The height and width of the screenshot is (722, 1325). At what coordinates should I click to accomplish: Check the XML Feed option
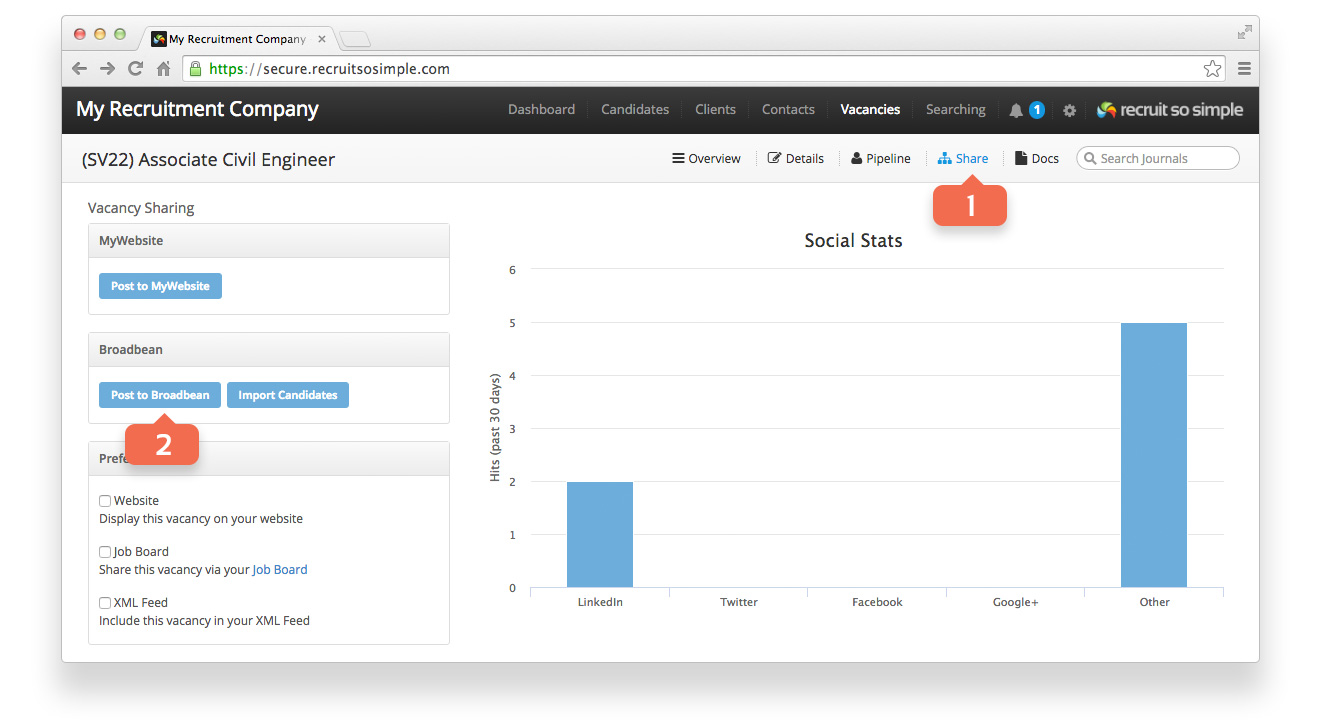pos(105,603)
